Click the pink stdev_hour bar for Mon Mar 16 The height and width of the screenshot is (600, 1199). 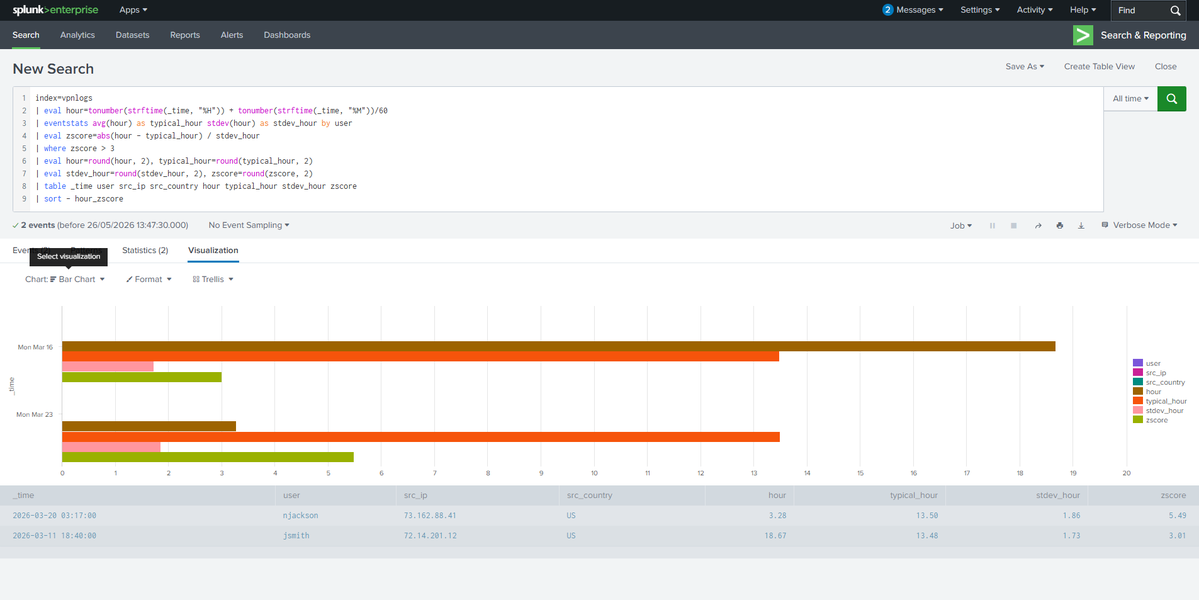pyautogui.click(x=108, y=367)
